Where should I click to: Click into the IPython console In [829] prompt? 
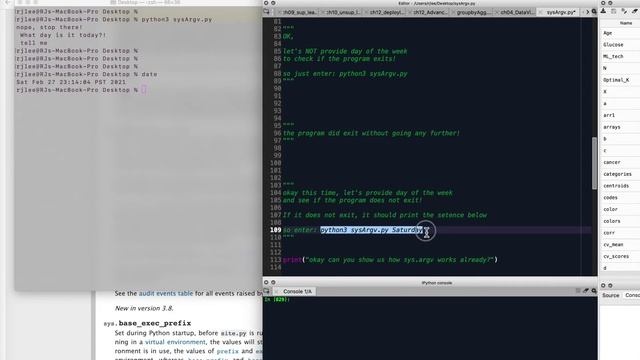(277, 300)
